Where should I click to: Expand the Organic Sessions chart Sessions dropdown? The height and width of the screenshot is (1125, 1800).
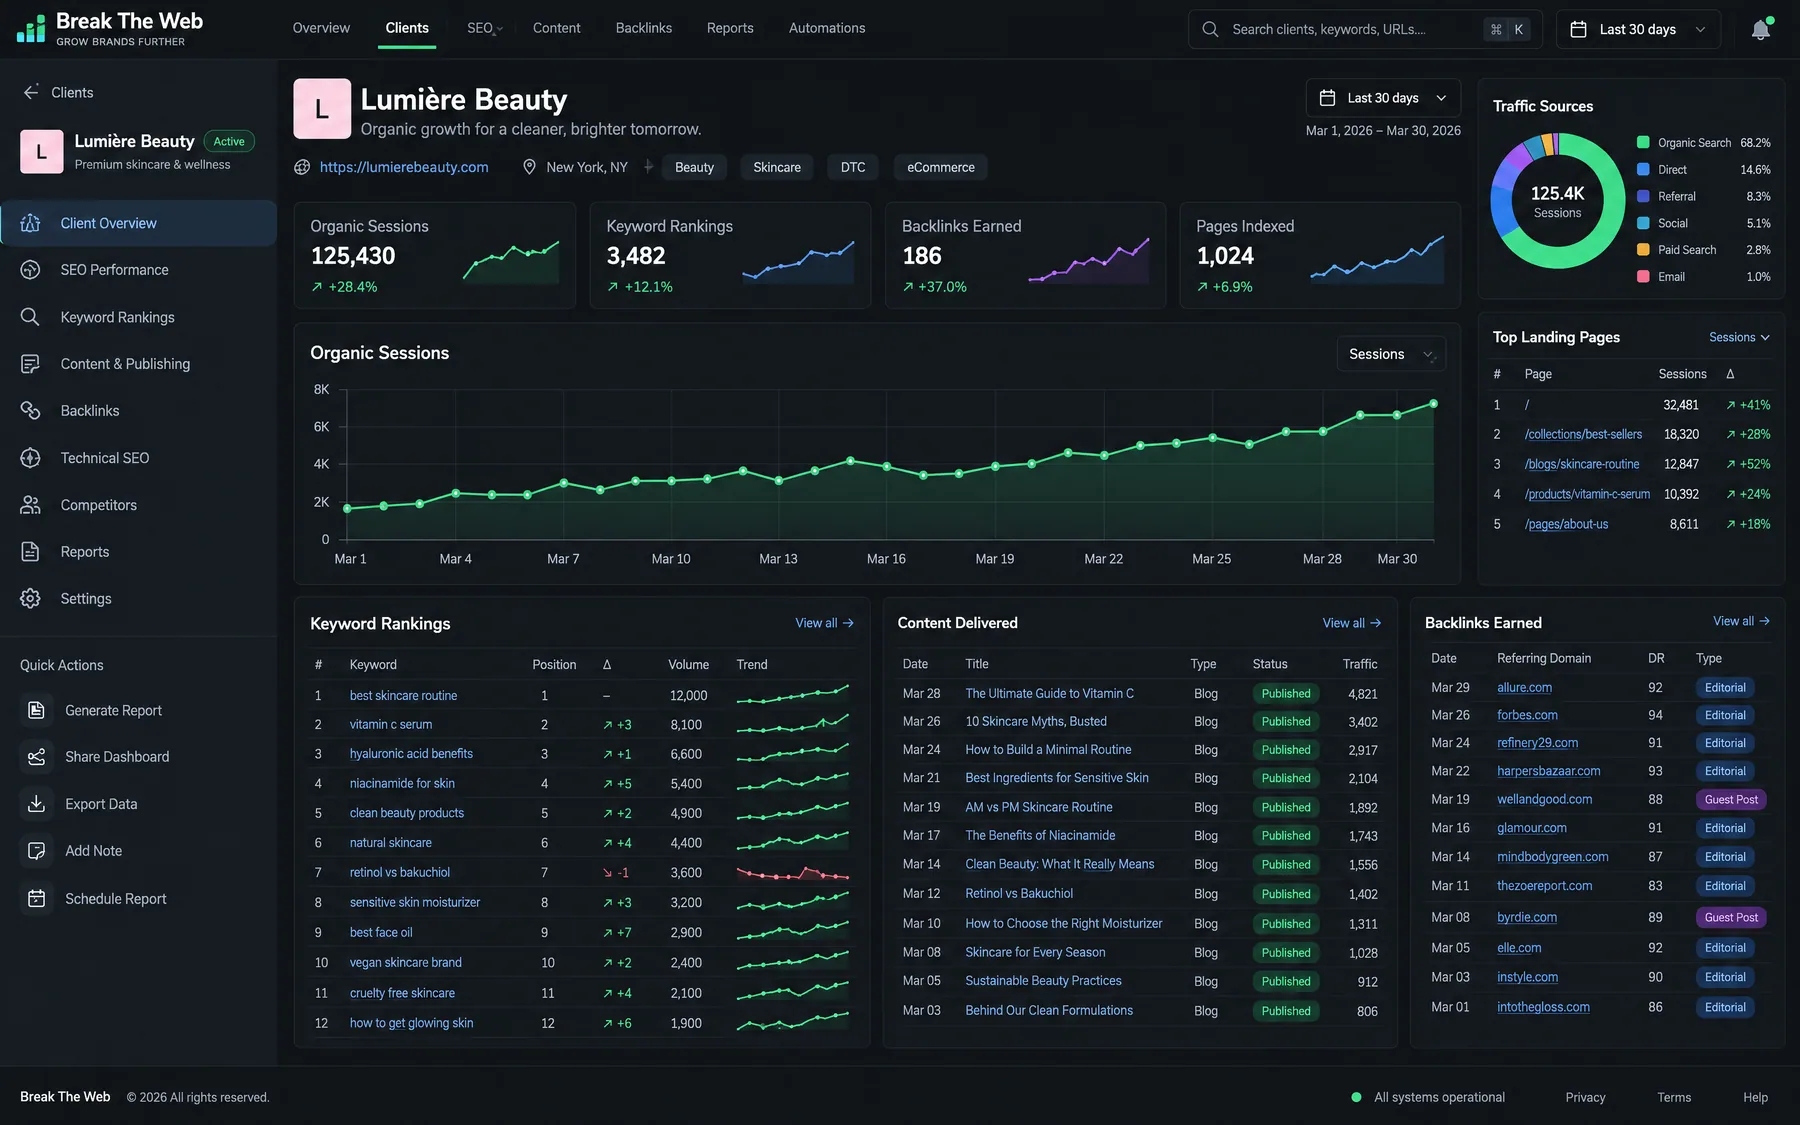pyautogui.click(x=1391, y=354)
